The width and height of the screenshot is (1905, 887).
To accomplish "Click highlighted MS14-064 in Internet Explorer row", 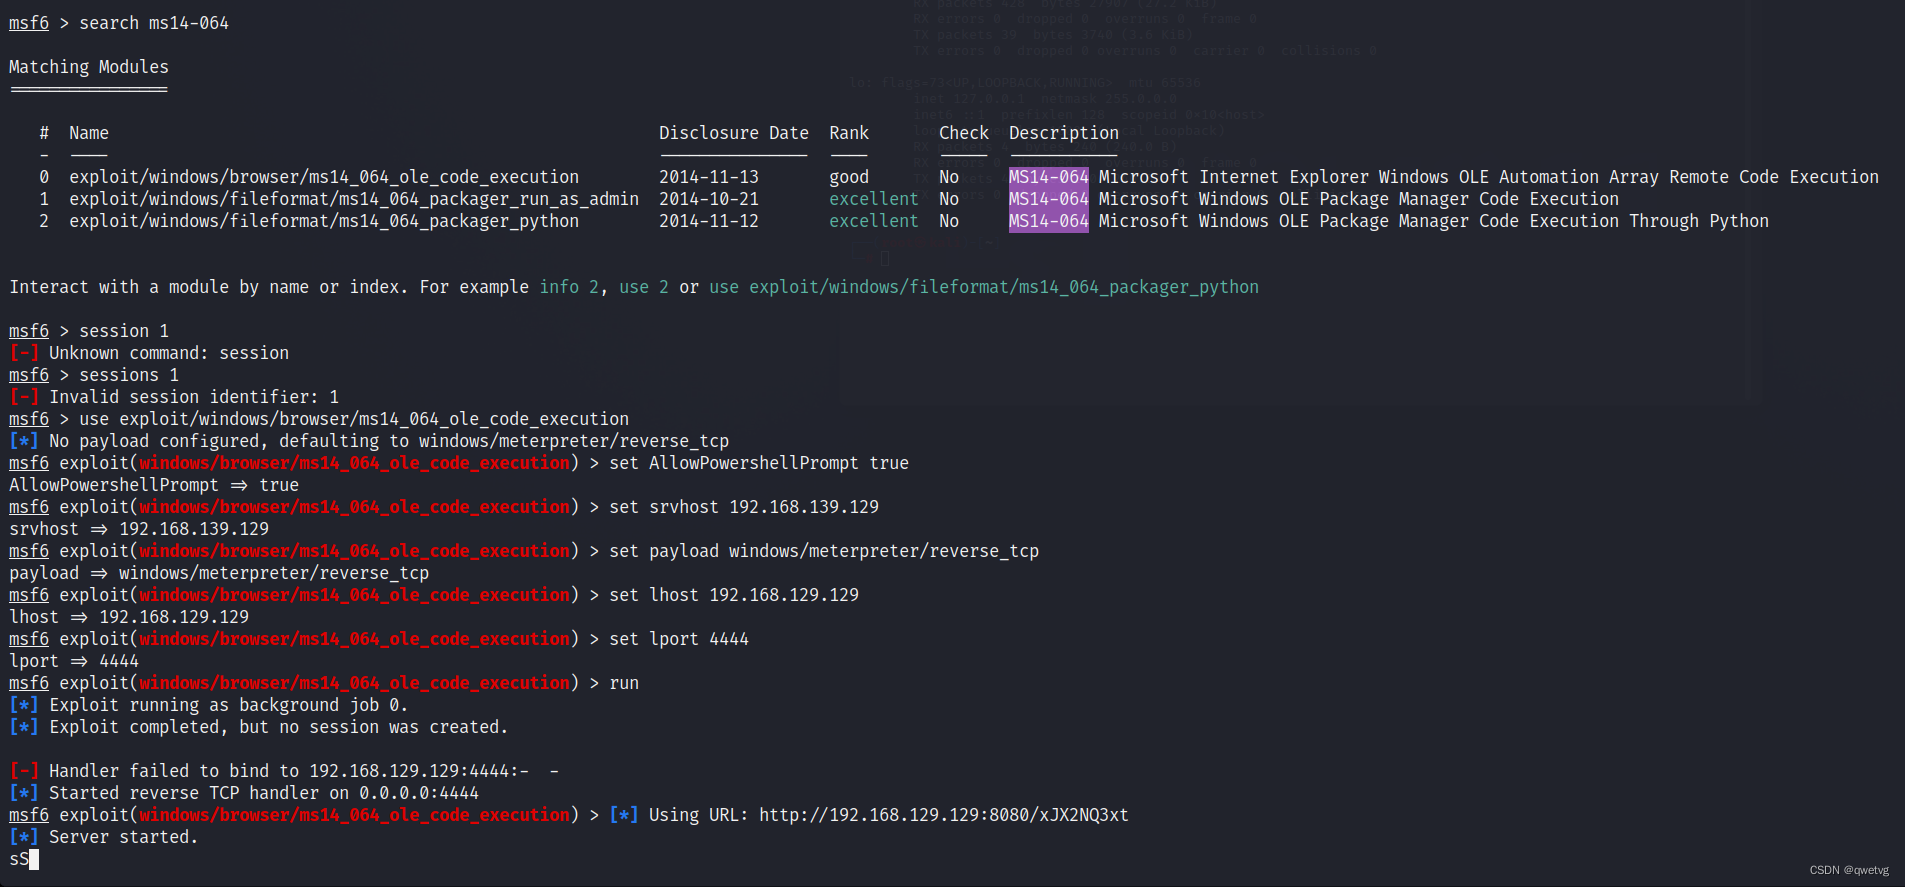I will pos(1048,177).
